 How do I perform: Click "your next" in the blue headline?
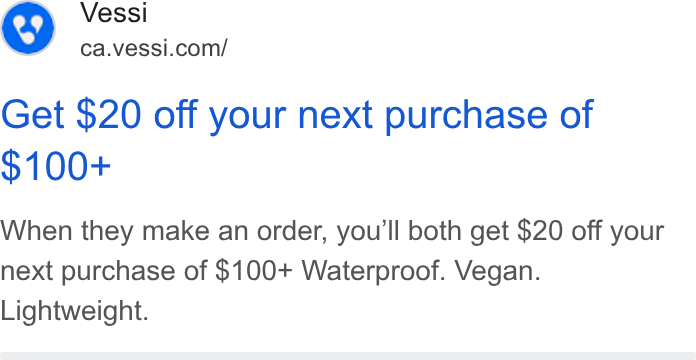click(x=291, y=116)
